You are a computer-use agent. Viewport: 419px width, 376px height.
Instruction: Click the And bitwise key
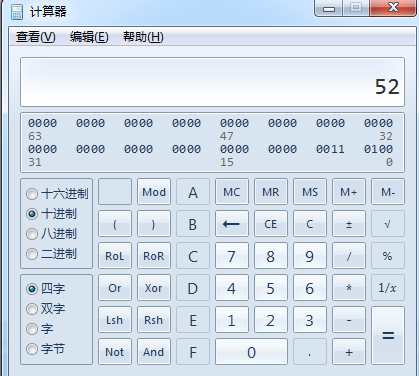[x=154, y=352]
